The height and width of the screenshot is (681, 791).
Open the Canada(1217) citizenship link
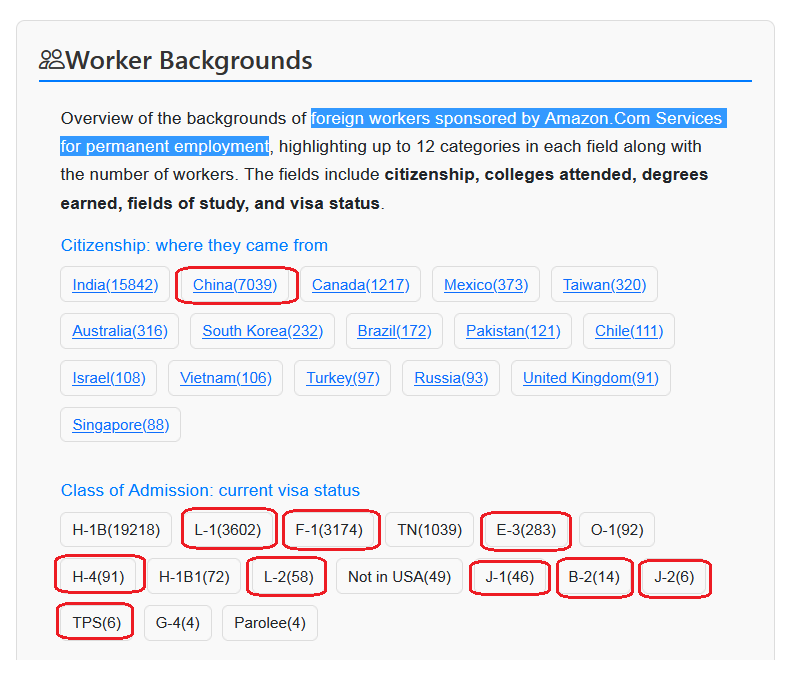click(361, 285)
